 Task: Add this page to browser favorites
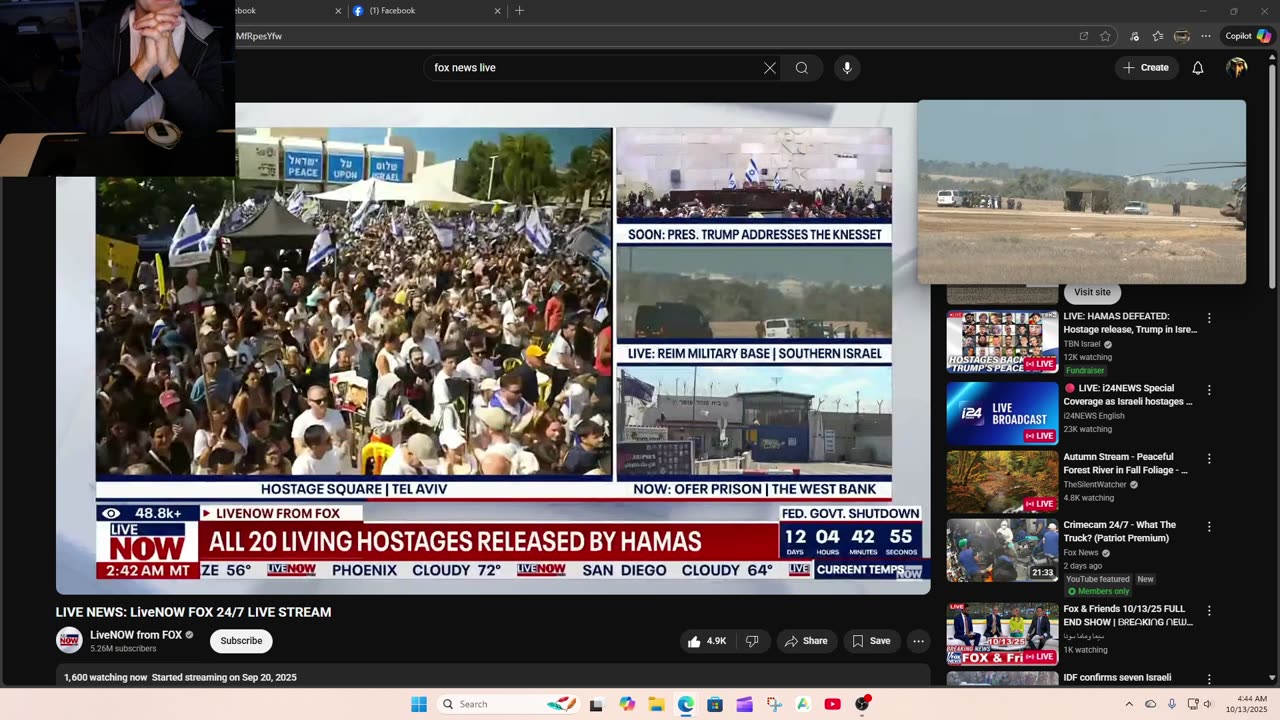click(1105, 36)
